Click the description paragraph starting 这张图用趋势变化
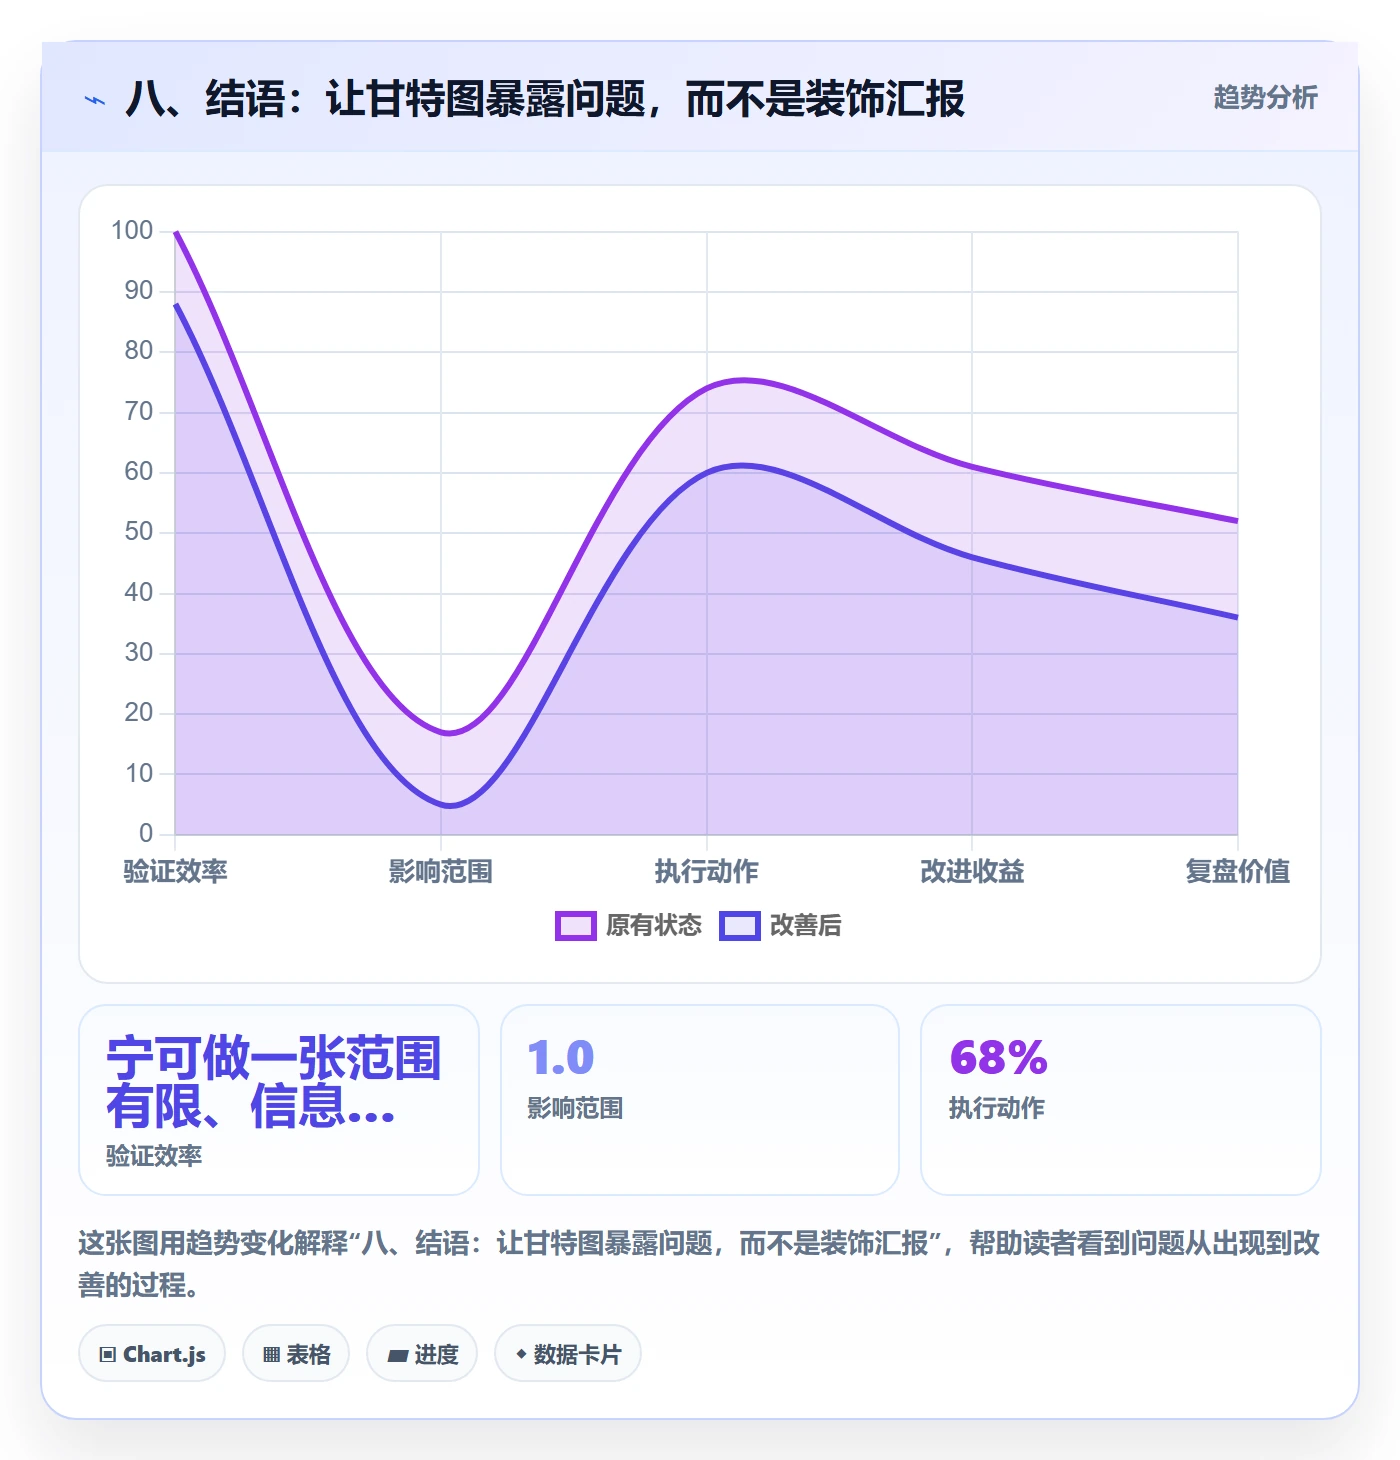Viewport: 1400px width, 1460px height. coord(699,1264)
